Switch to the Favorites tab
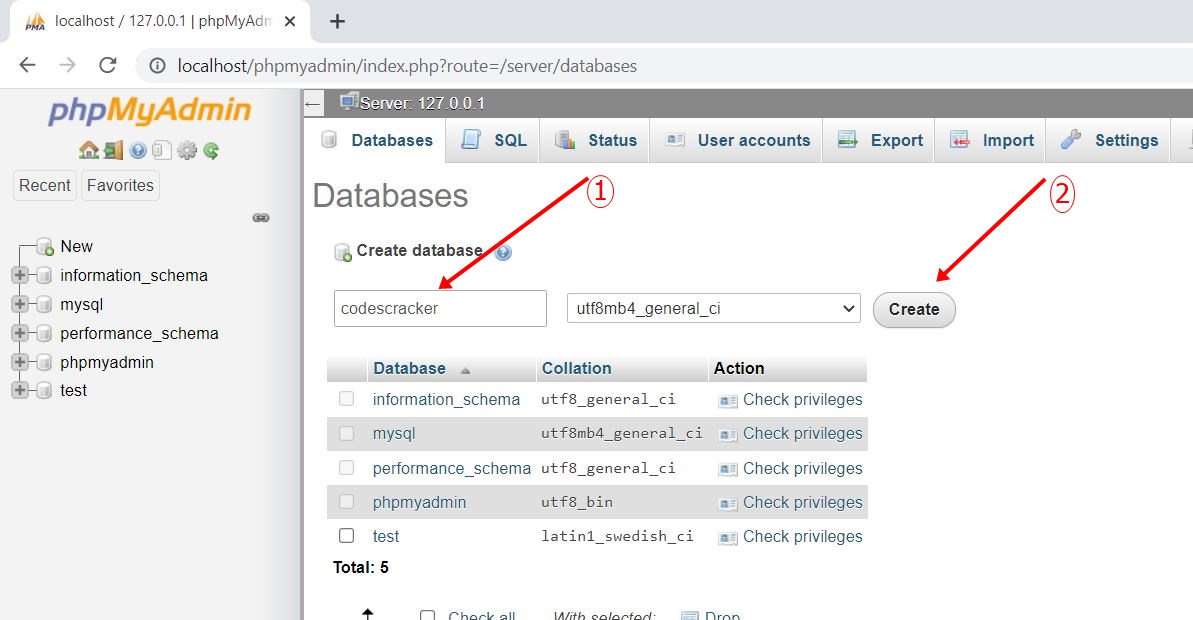 [x=120, y=185]
